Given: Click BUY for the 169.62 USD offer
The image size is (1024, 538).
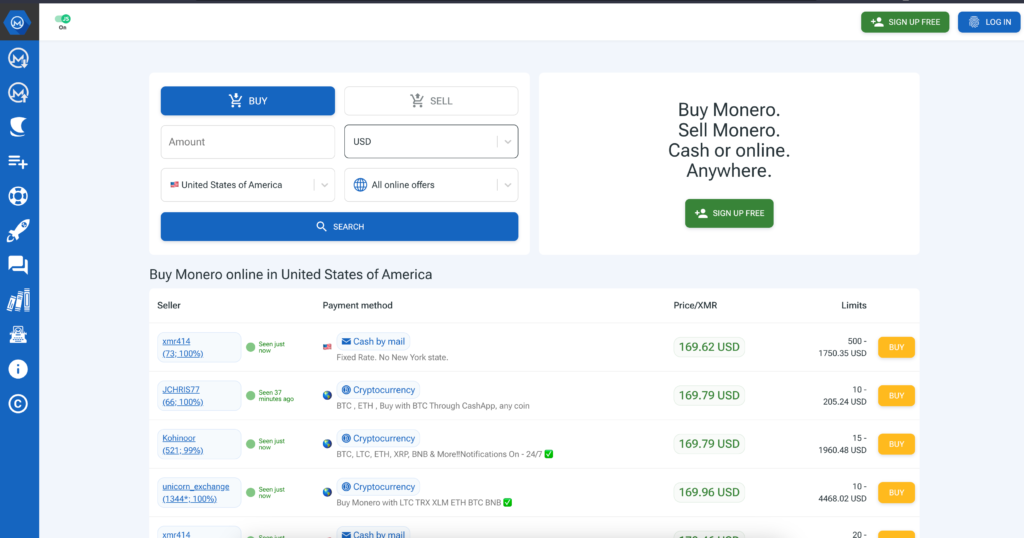Looking at the screenshot, I should pos(896,347).
